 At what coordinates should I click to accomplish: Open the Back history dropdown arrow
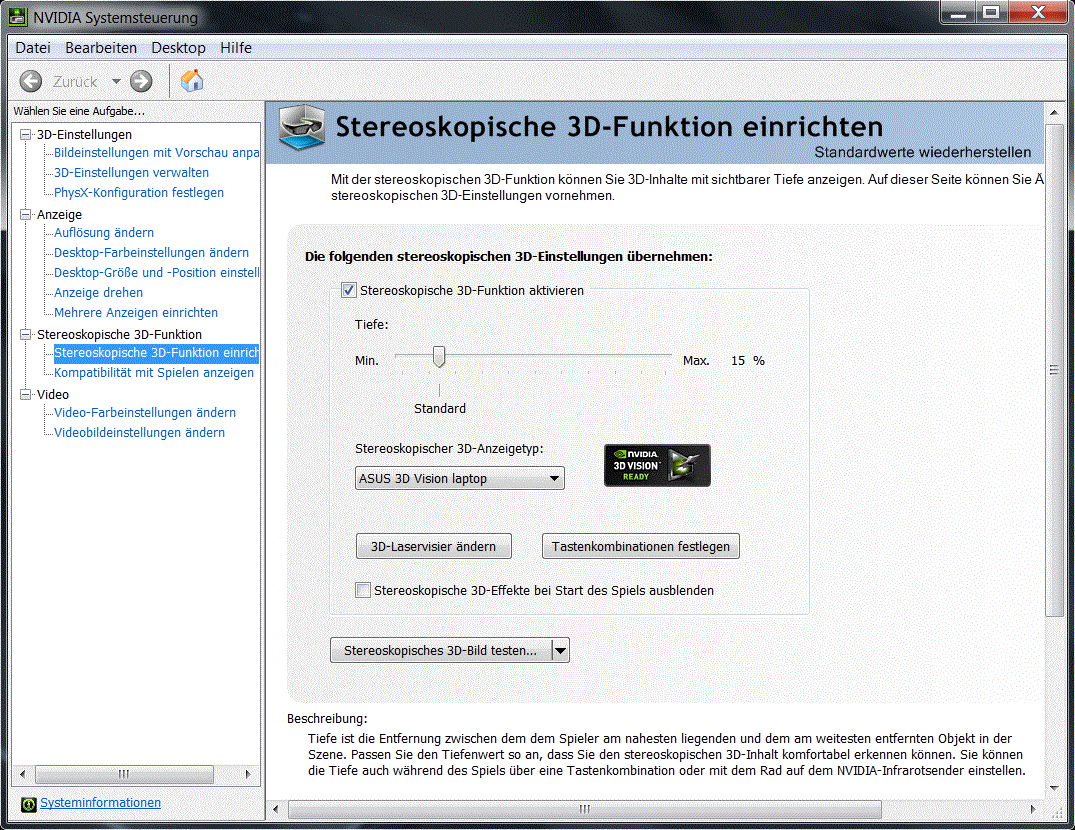coord(116,82)
